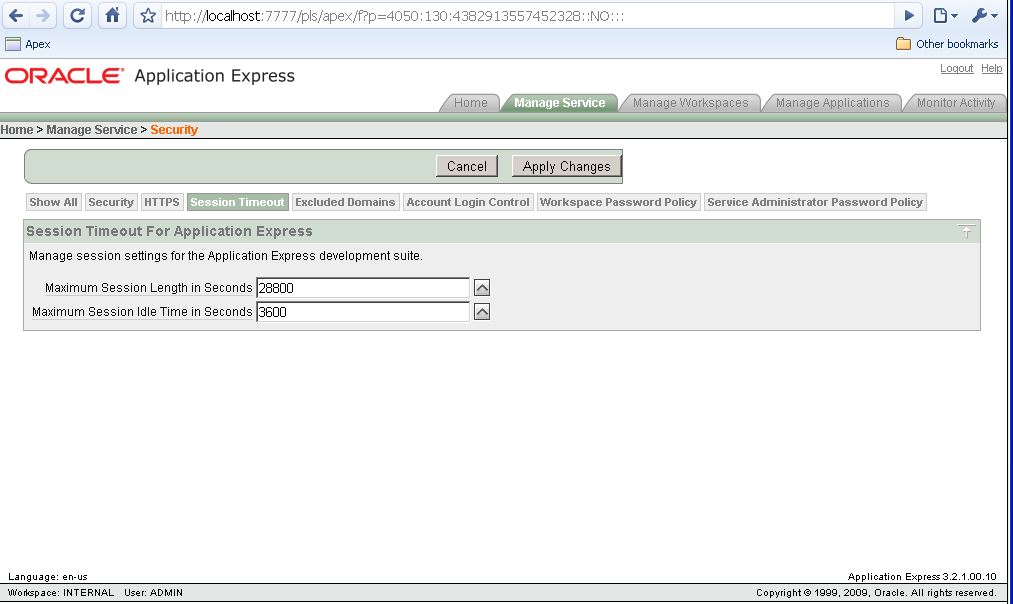Screen dimensions: 1013x604
Task: Click the browser forward arrow icon
Action: coord(44,15)
